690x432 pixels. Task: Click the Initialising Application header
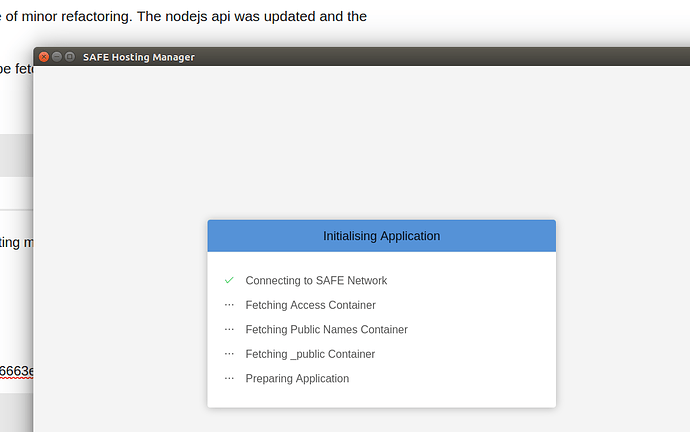tap(382, 236)
